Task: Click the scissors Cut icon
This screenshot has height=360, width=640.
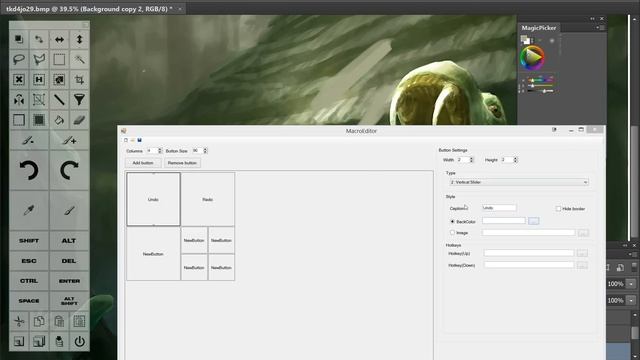Action: [x=19, y=321]
